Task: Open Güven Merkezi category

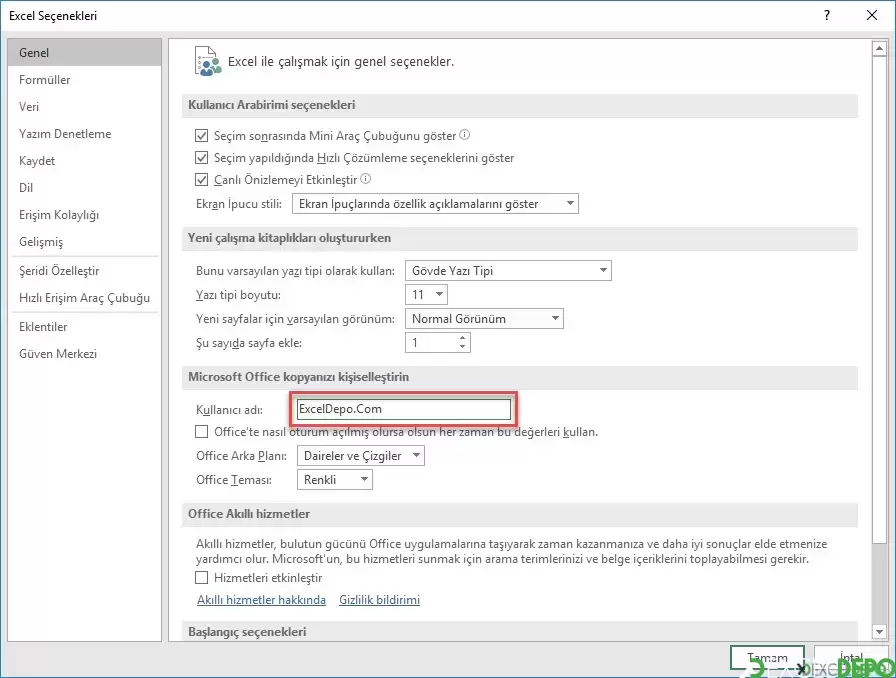Action: click(85, 353)
